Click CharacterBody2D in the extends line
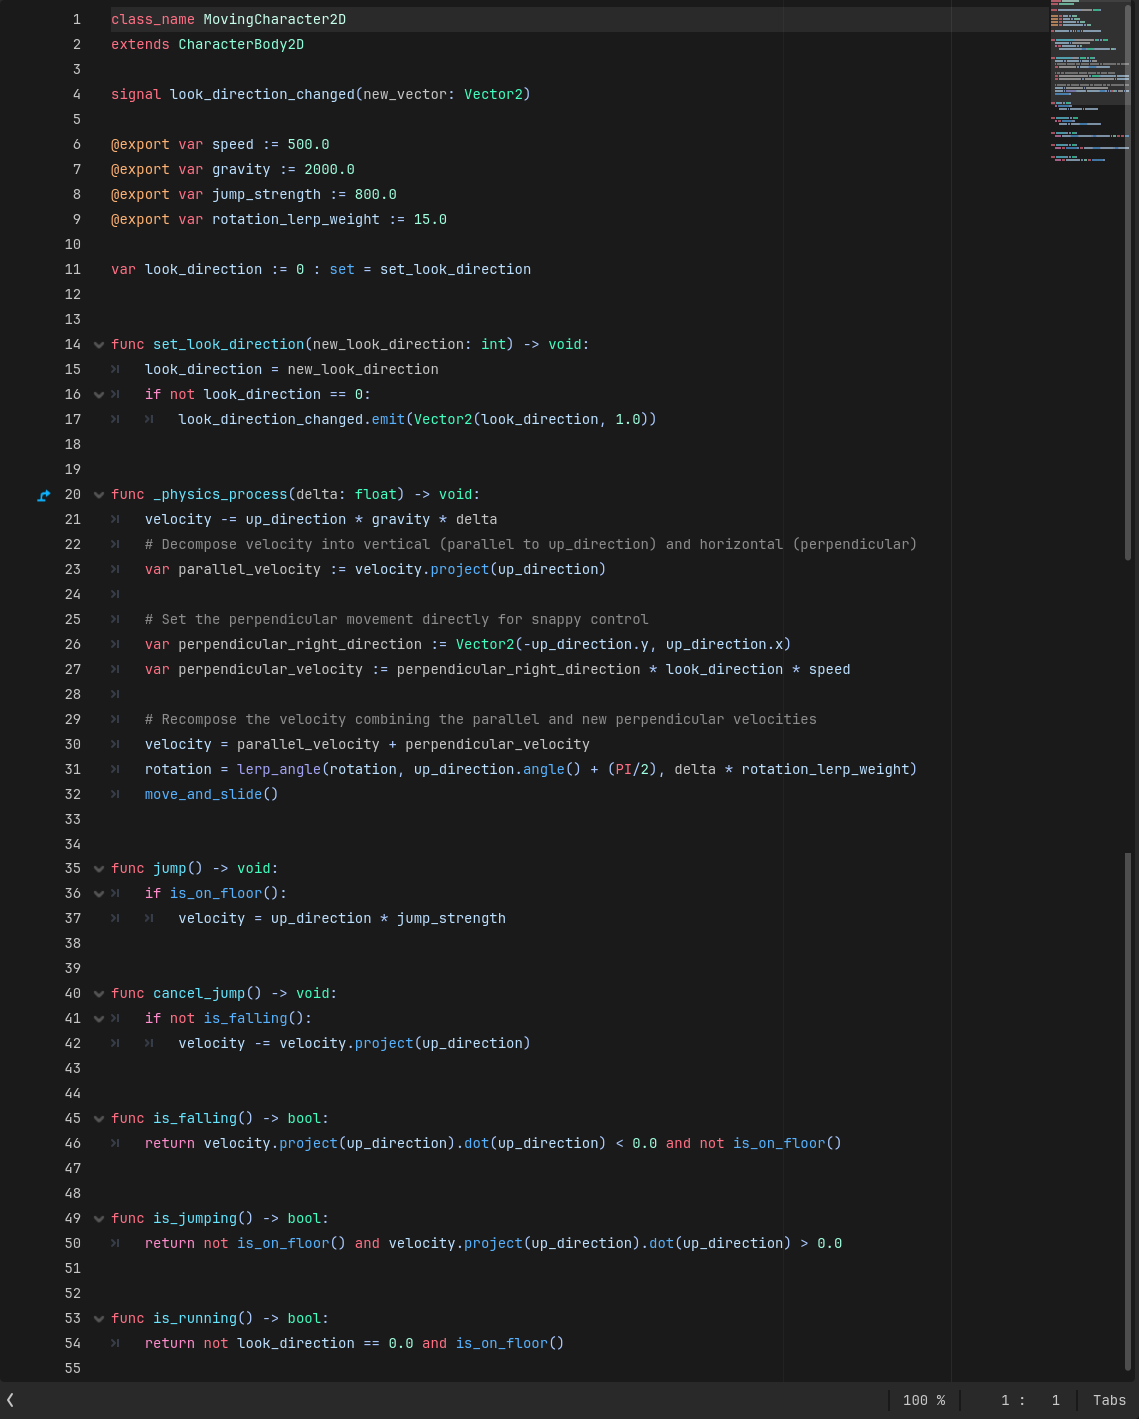Image resolution: width=1139 pixels, height=1419 pixels. point(241,44)
